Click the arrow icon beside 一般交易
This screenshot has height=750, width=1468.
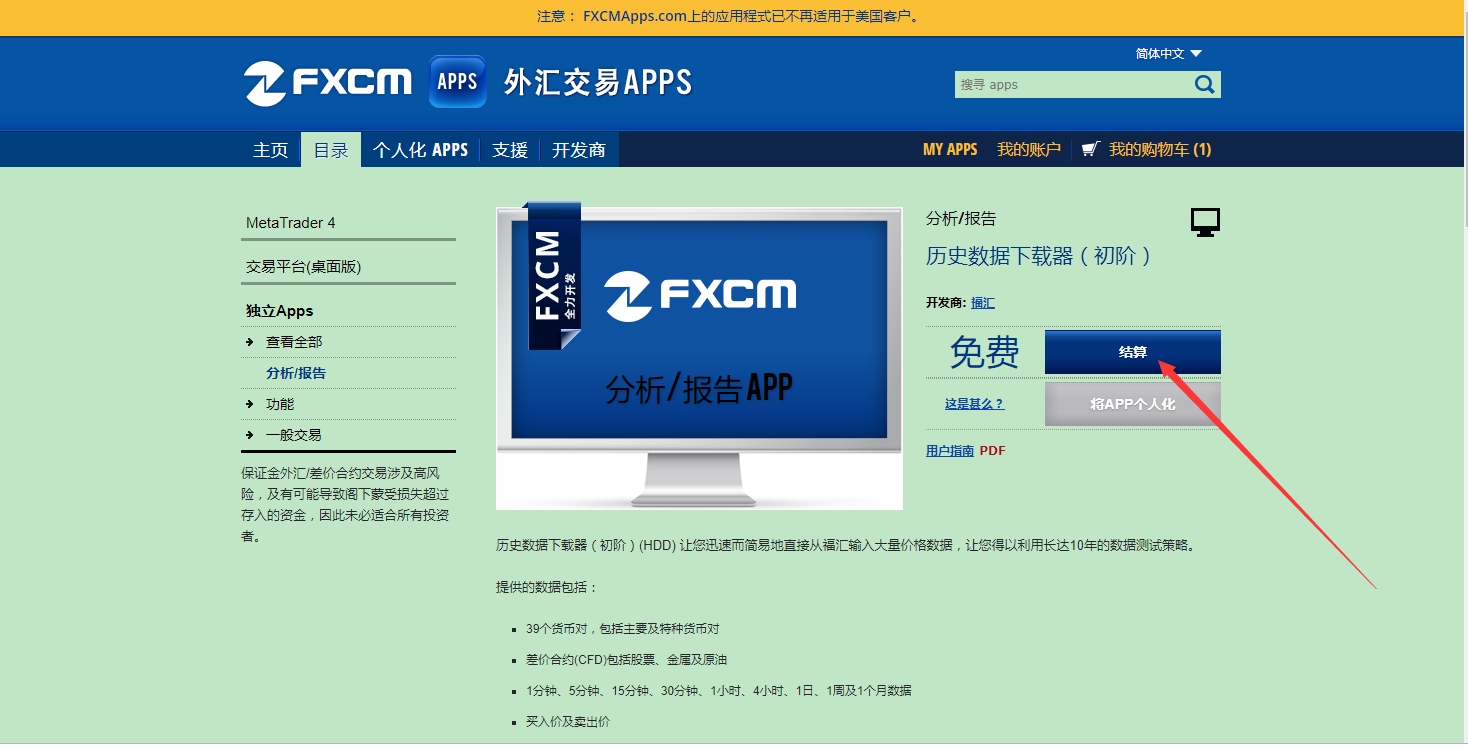[249, 435]
